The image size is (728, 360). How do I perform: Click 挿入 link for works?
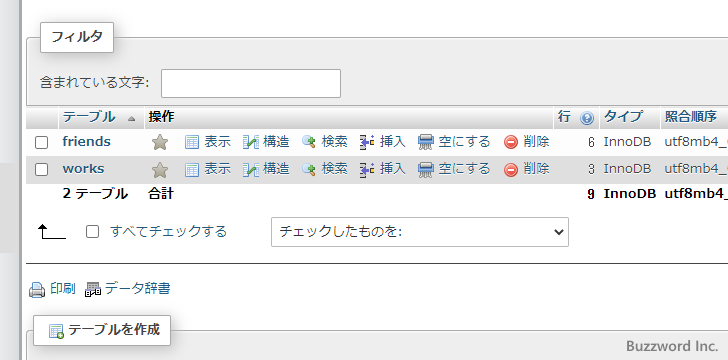pos(393,169)
